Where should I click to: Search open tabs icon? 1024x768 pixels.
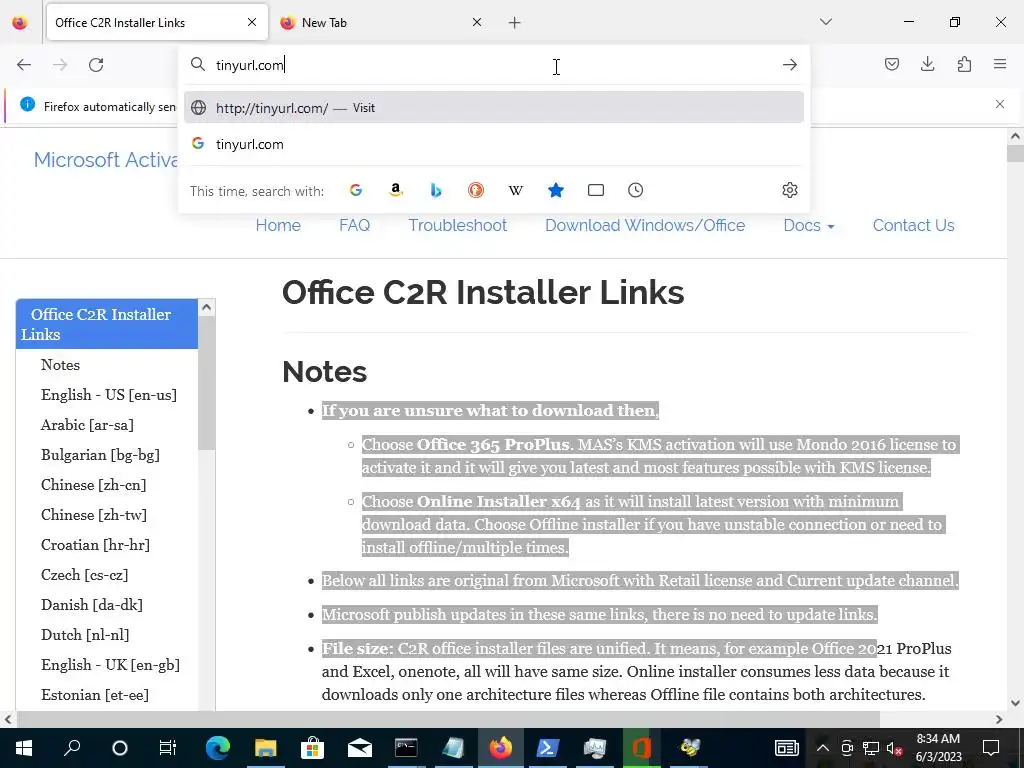click(596, 190)
